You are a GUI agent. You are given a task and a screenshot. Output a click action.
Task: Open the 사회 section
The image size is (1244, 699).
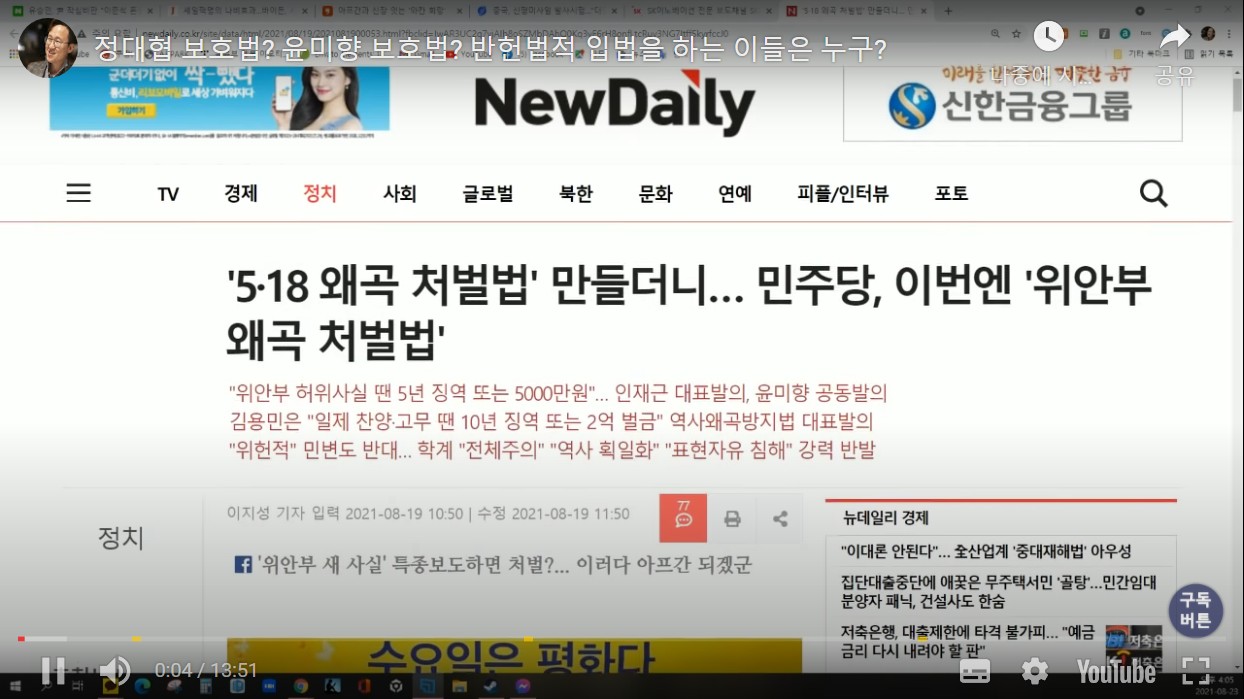click(x=400, y=193)
